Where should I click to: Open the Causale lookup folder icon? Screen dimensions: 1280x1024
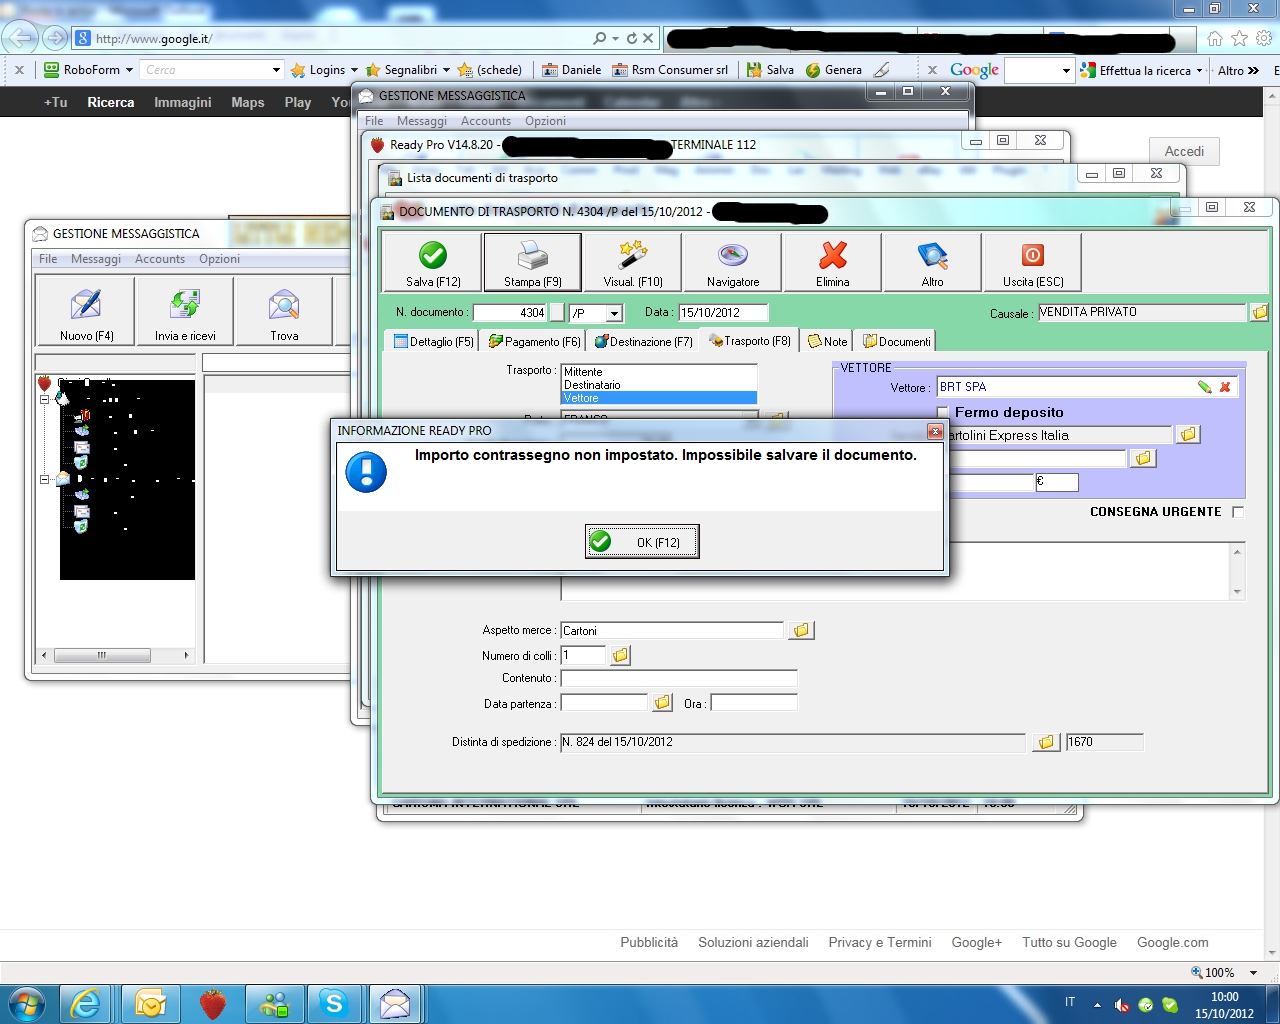(1259, 313)
